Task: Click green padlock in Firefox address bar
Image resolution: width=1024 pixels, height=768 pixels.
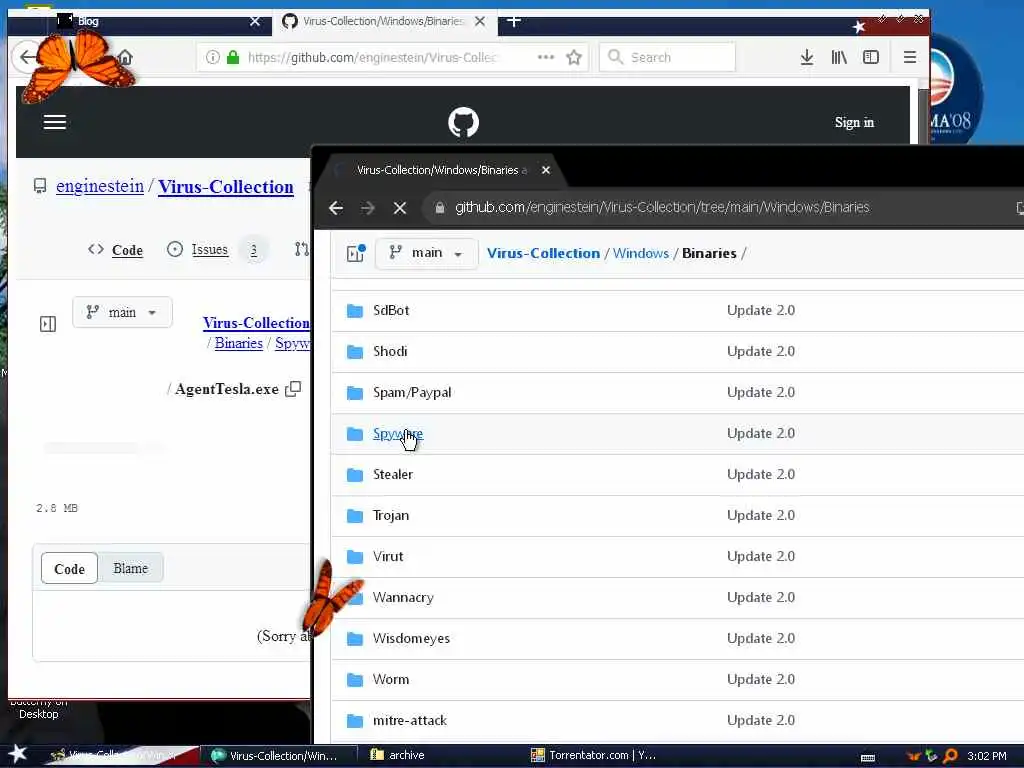Action: pos(232,57)
